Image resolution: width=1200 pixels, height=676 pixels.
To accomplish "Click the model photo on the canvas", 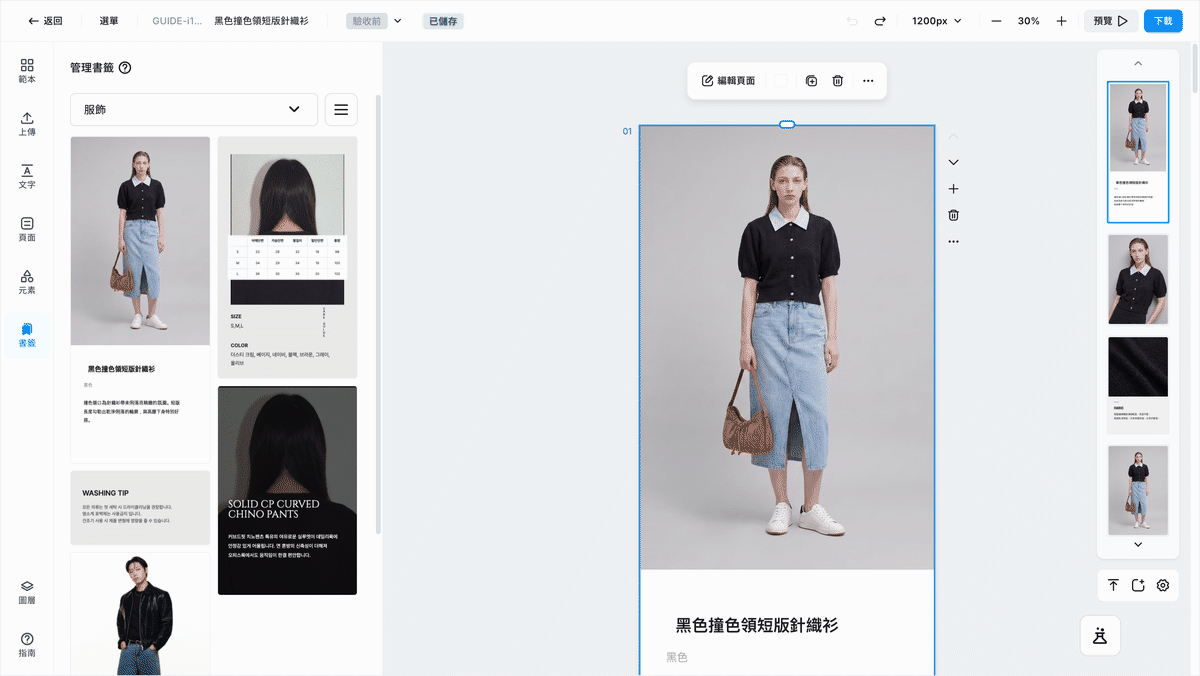I will 787,348.
